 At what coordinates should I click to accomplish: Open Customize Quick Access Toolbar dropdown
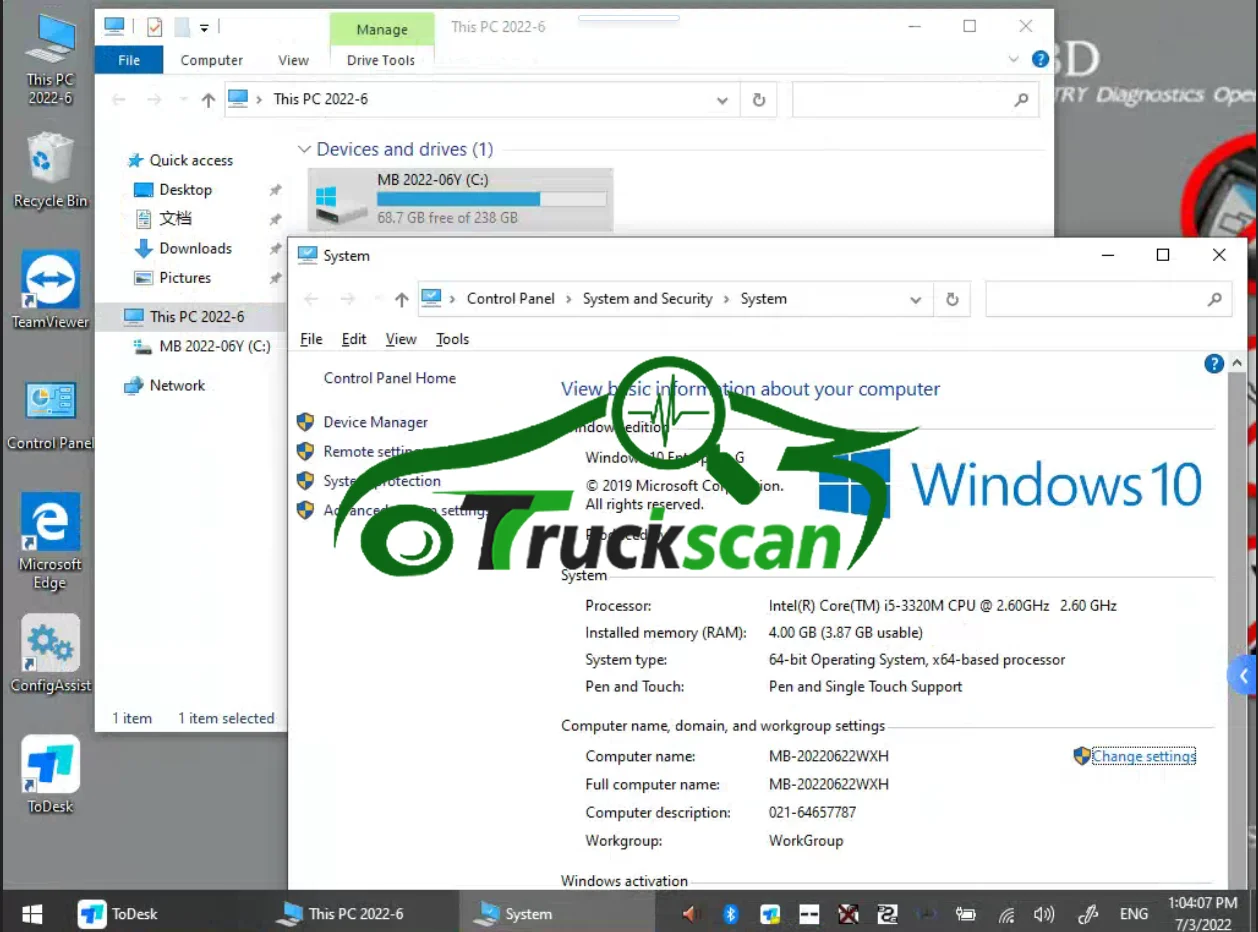click(x=204, y=27)
